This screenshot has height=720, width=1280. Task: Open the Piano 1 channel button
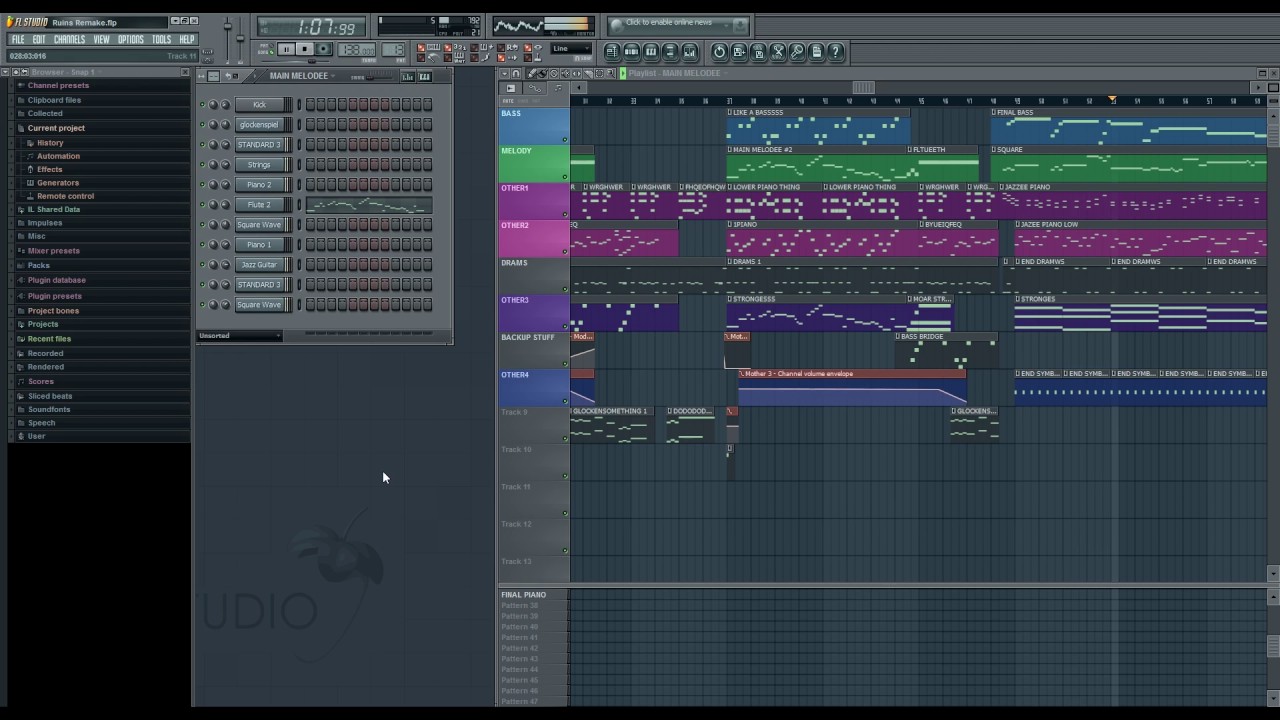(259, 245)
